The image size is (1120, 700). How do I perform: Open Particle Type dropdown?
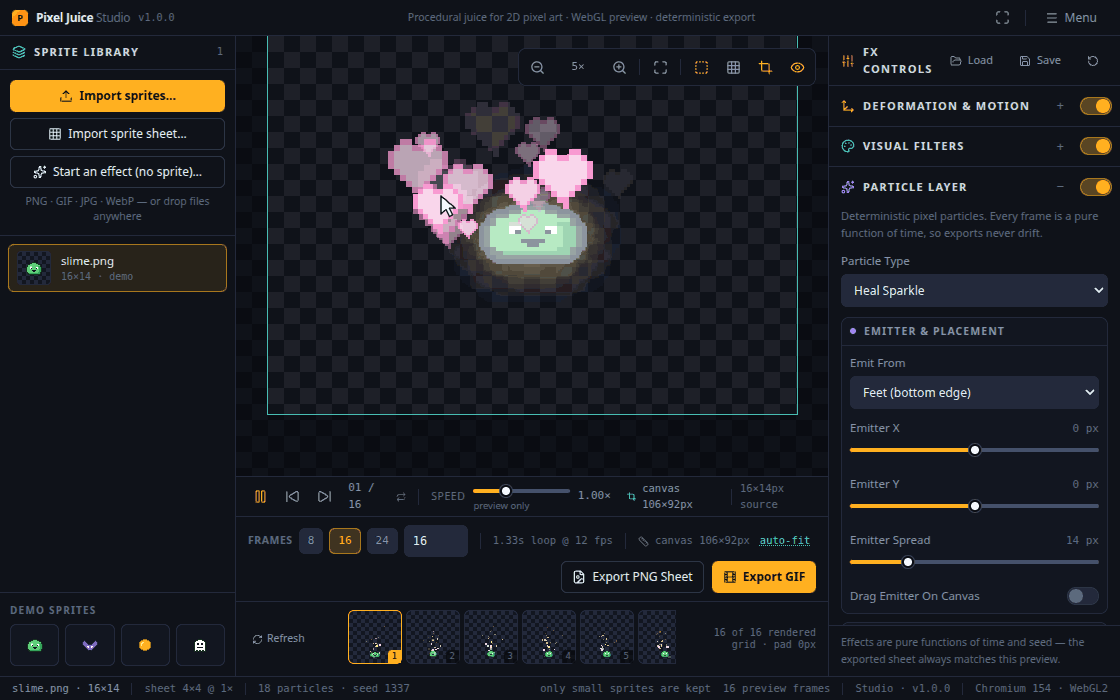(x=974, y=291)
